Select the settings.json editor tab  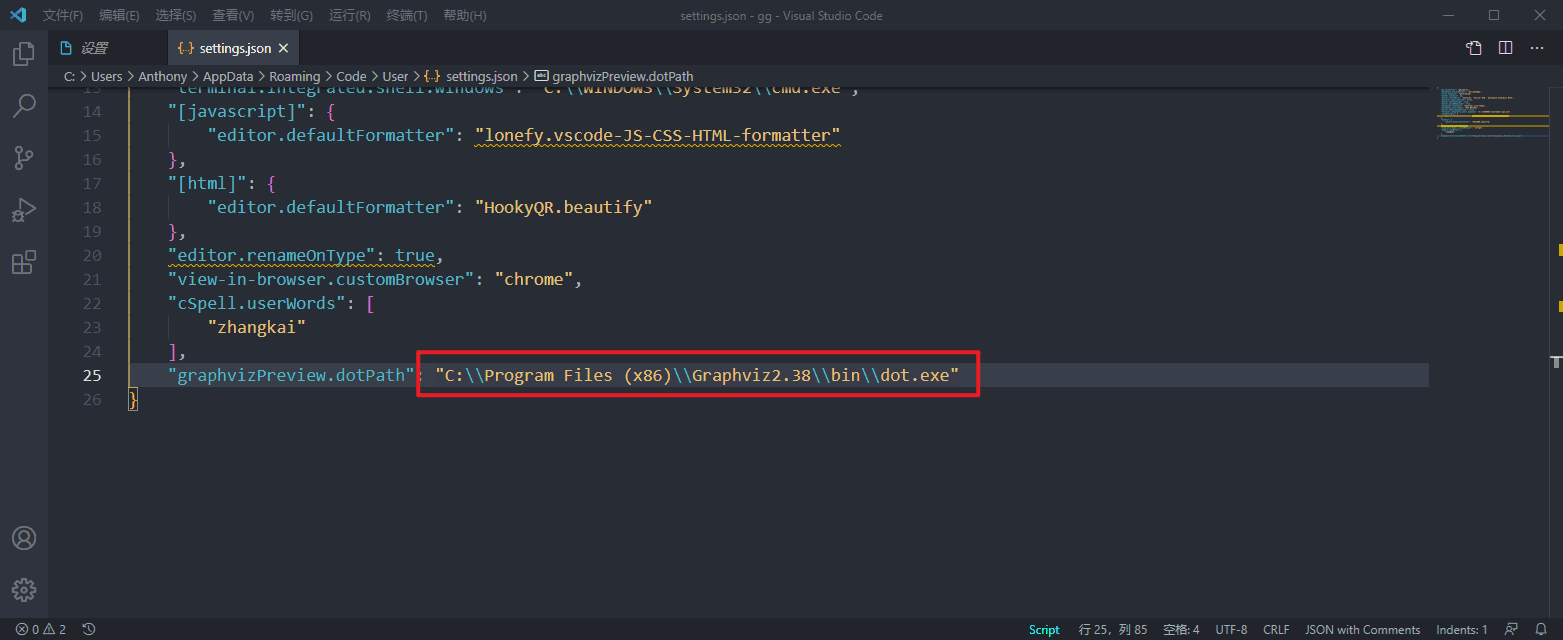233,48
